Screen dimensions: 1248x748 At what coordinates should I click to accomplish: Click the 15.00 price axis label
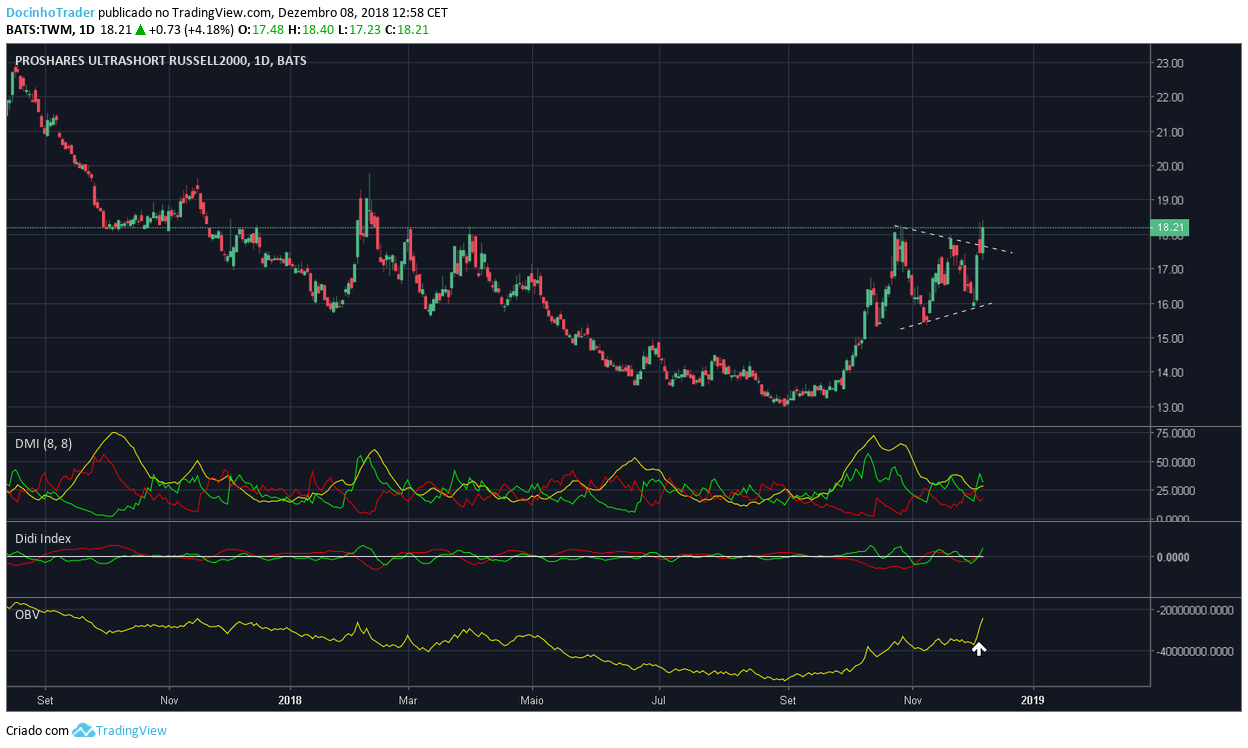pos(1170,338)
